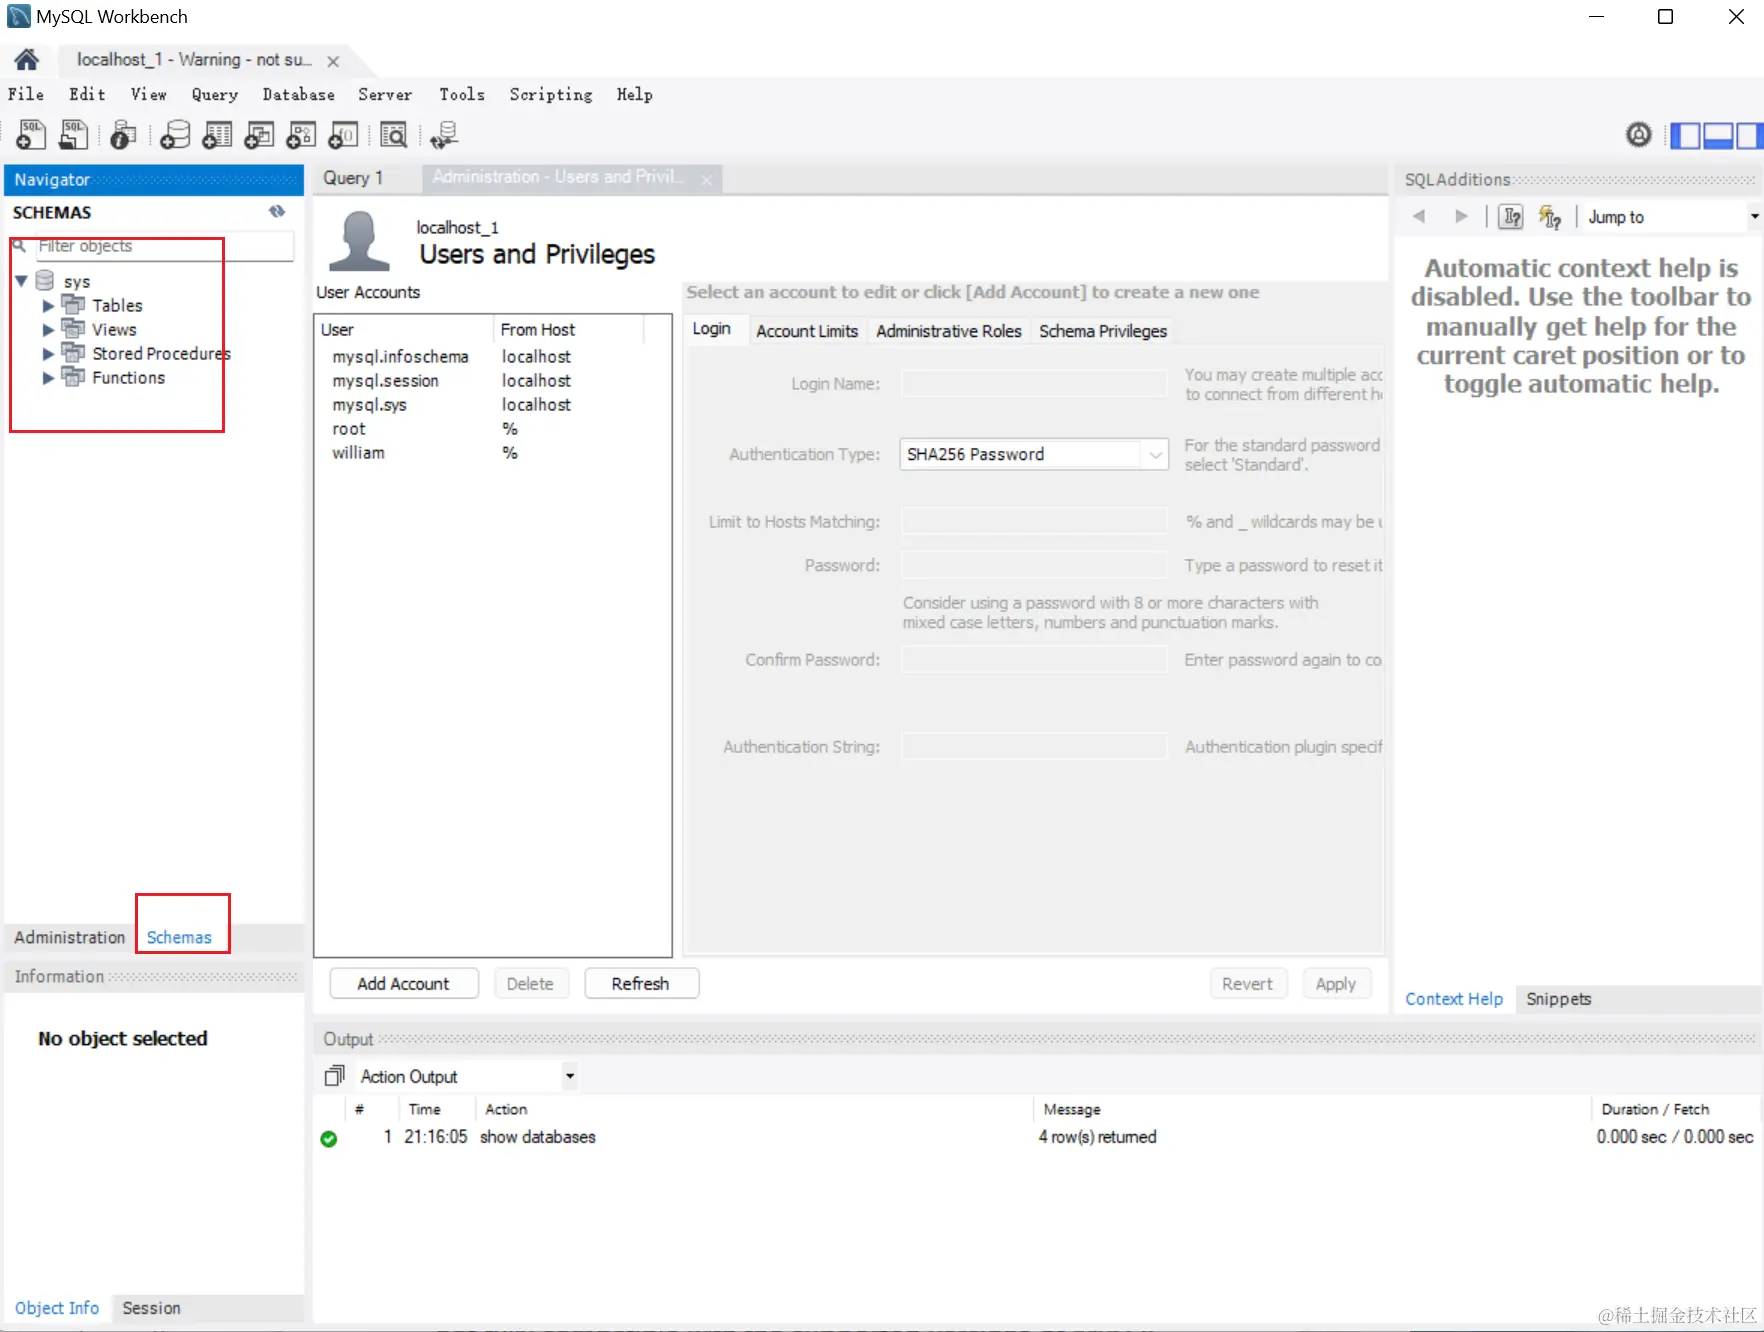Click the sys database icon
Viewport: 1764px width, 1332px height.
(x=45, y=281)
